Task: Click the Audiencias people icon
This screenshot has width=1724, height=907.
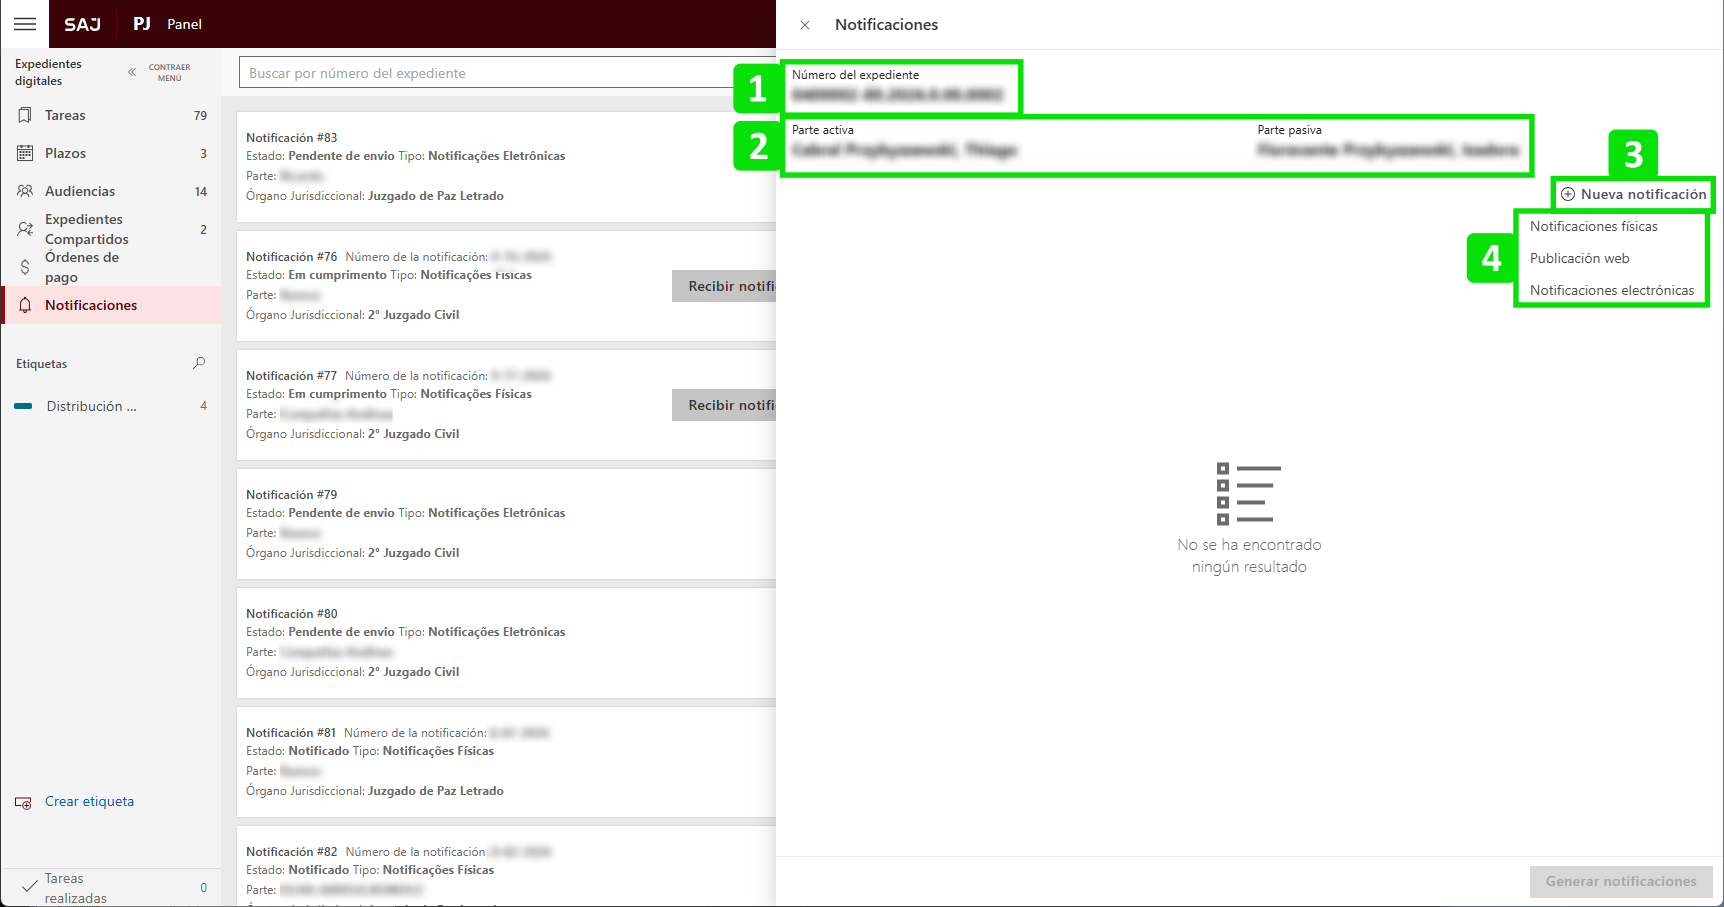Action: pyautogui.click(x=25, y=191)
